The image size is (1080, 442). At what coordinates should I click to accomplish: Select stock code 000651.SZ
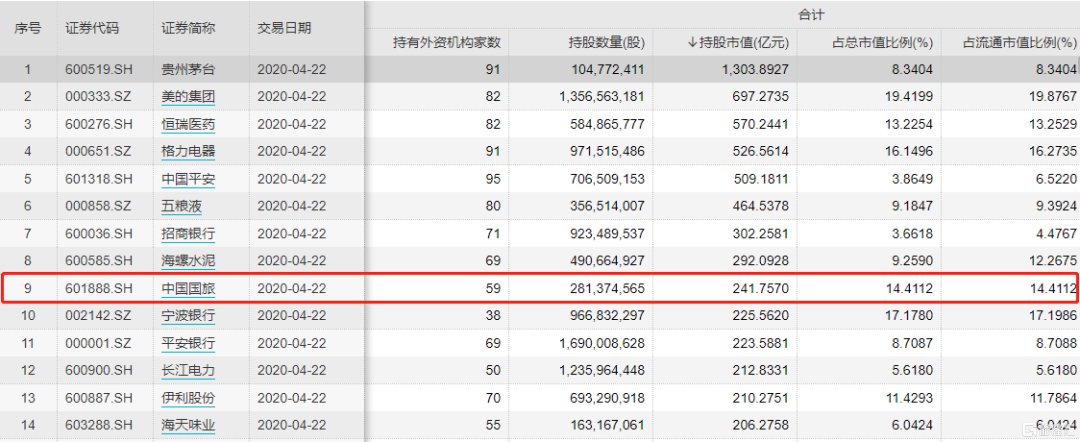click(x=98, y=151)
